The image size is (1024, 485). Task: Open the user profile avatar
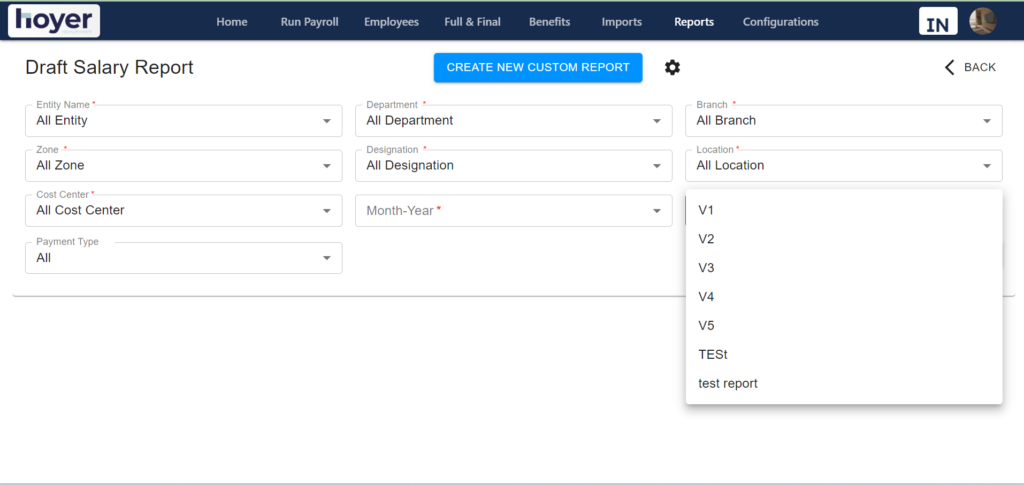pos(982,21)
